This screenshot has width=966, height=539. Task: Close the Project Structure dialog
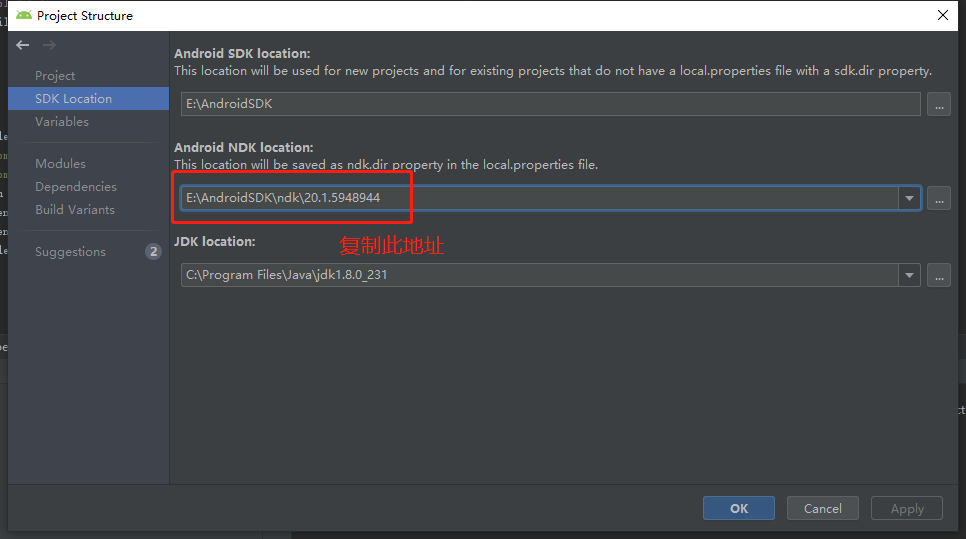(943, 15)
